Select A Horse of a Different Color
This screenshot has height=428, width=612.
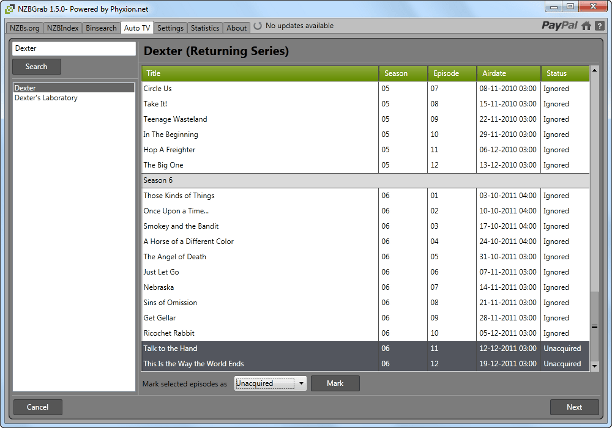365,242
